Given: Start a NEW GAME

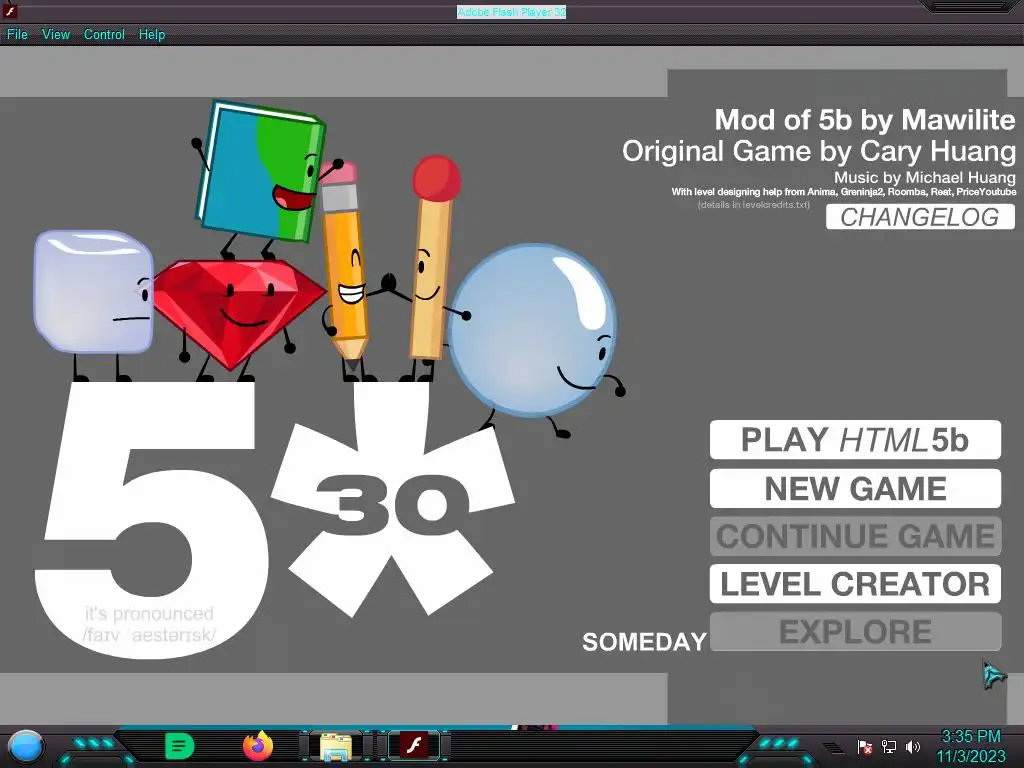Looking at the screenshot, I should 855,488.
